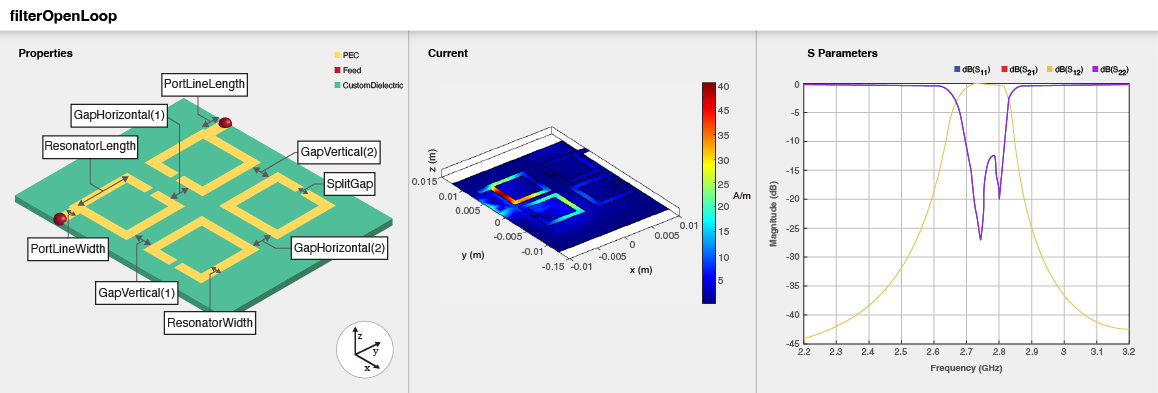The image size is (1158, 393).
Task: Click the PEC yellow legend swatch
Action: click(338, 55)
